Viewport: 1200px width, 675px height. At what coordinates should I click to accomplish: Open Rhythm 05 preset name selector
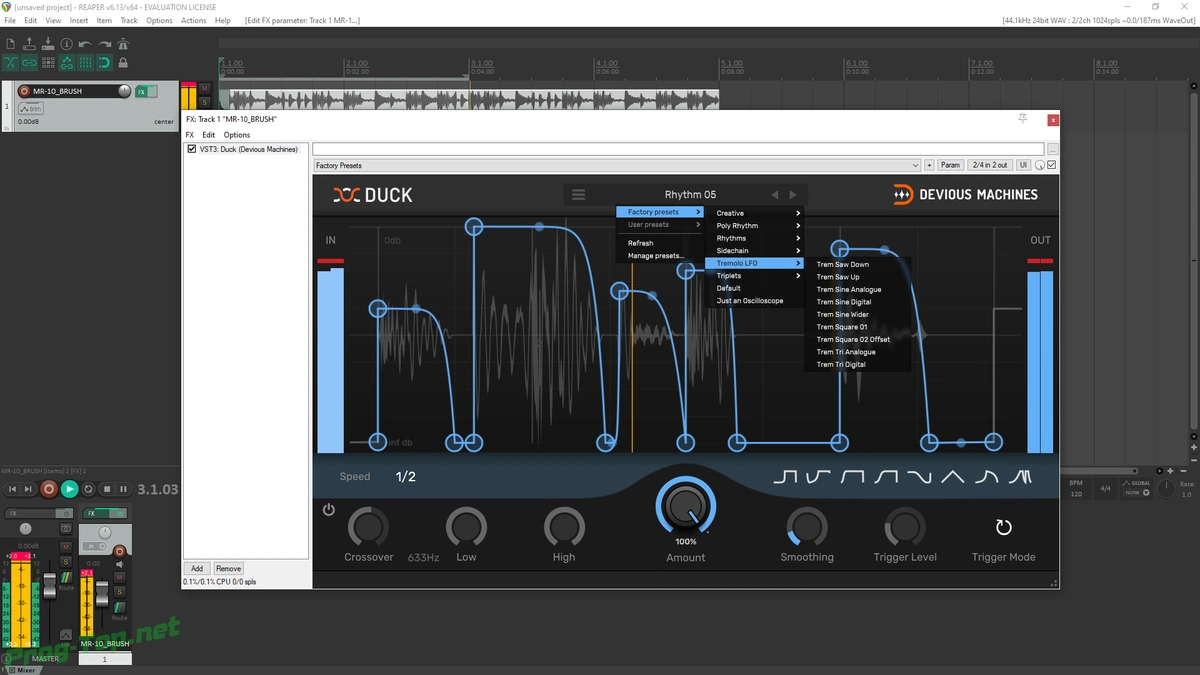pyautogui.click(x=690, y=195)
